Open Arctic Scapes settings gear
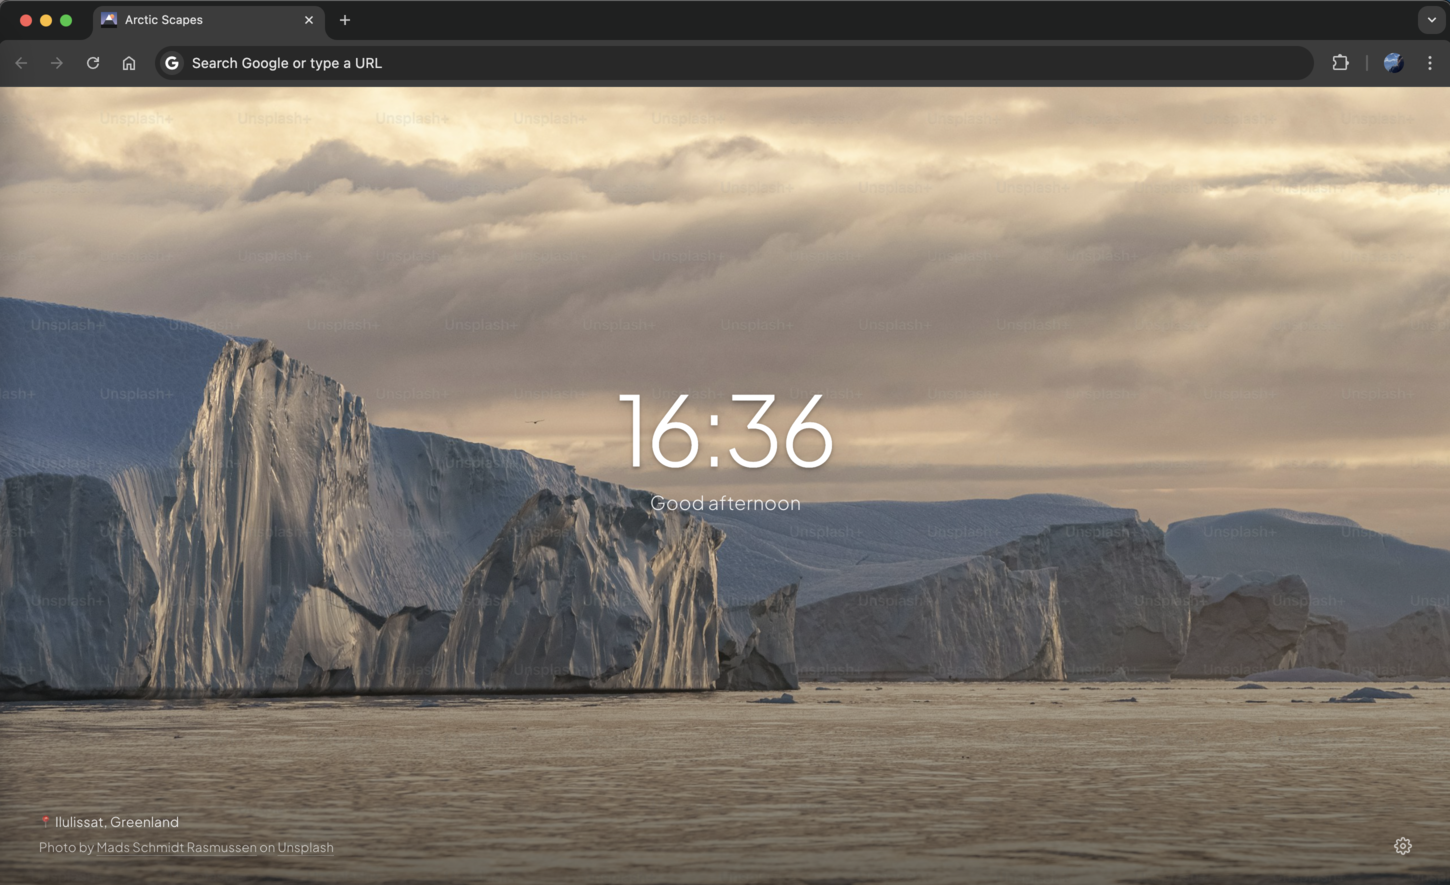This screenshot has width=1450, height=885. pos(1403,846)
